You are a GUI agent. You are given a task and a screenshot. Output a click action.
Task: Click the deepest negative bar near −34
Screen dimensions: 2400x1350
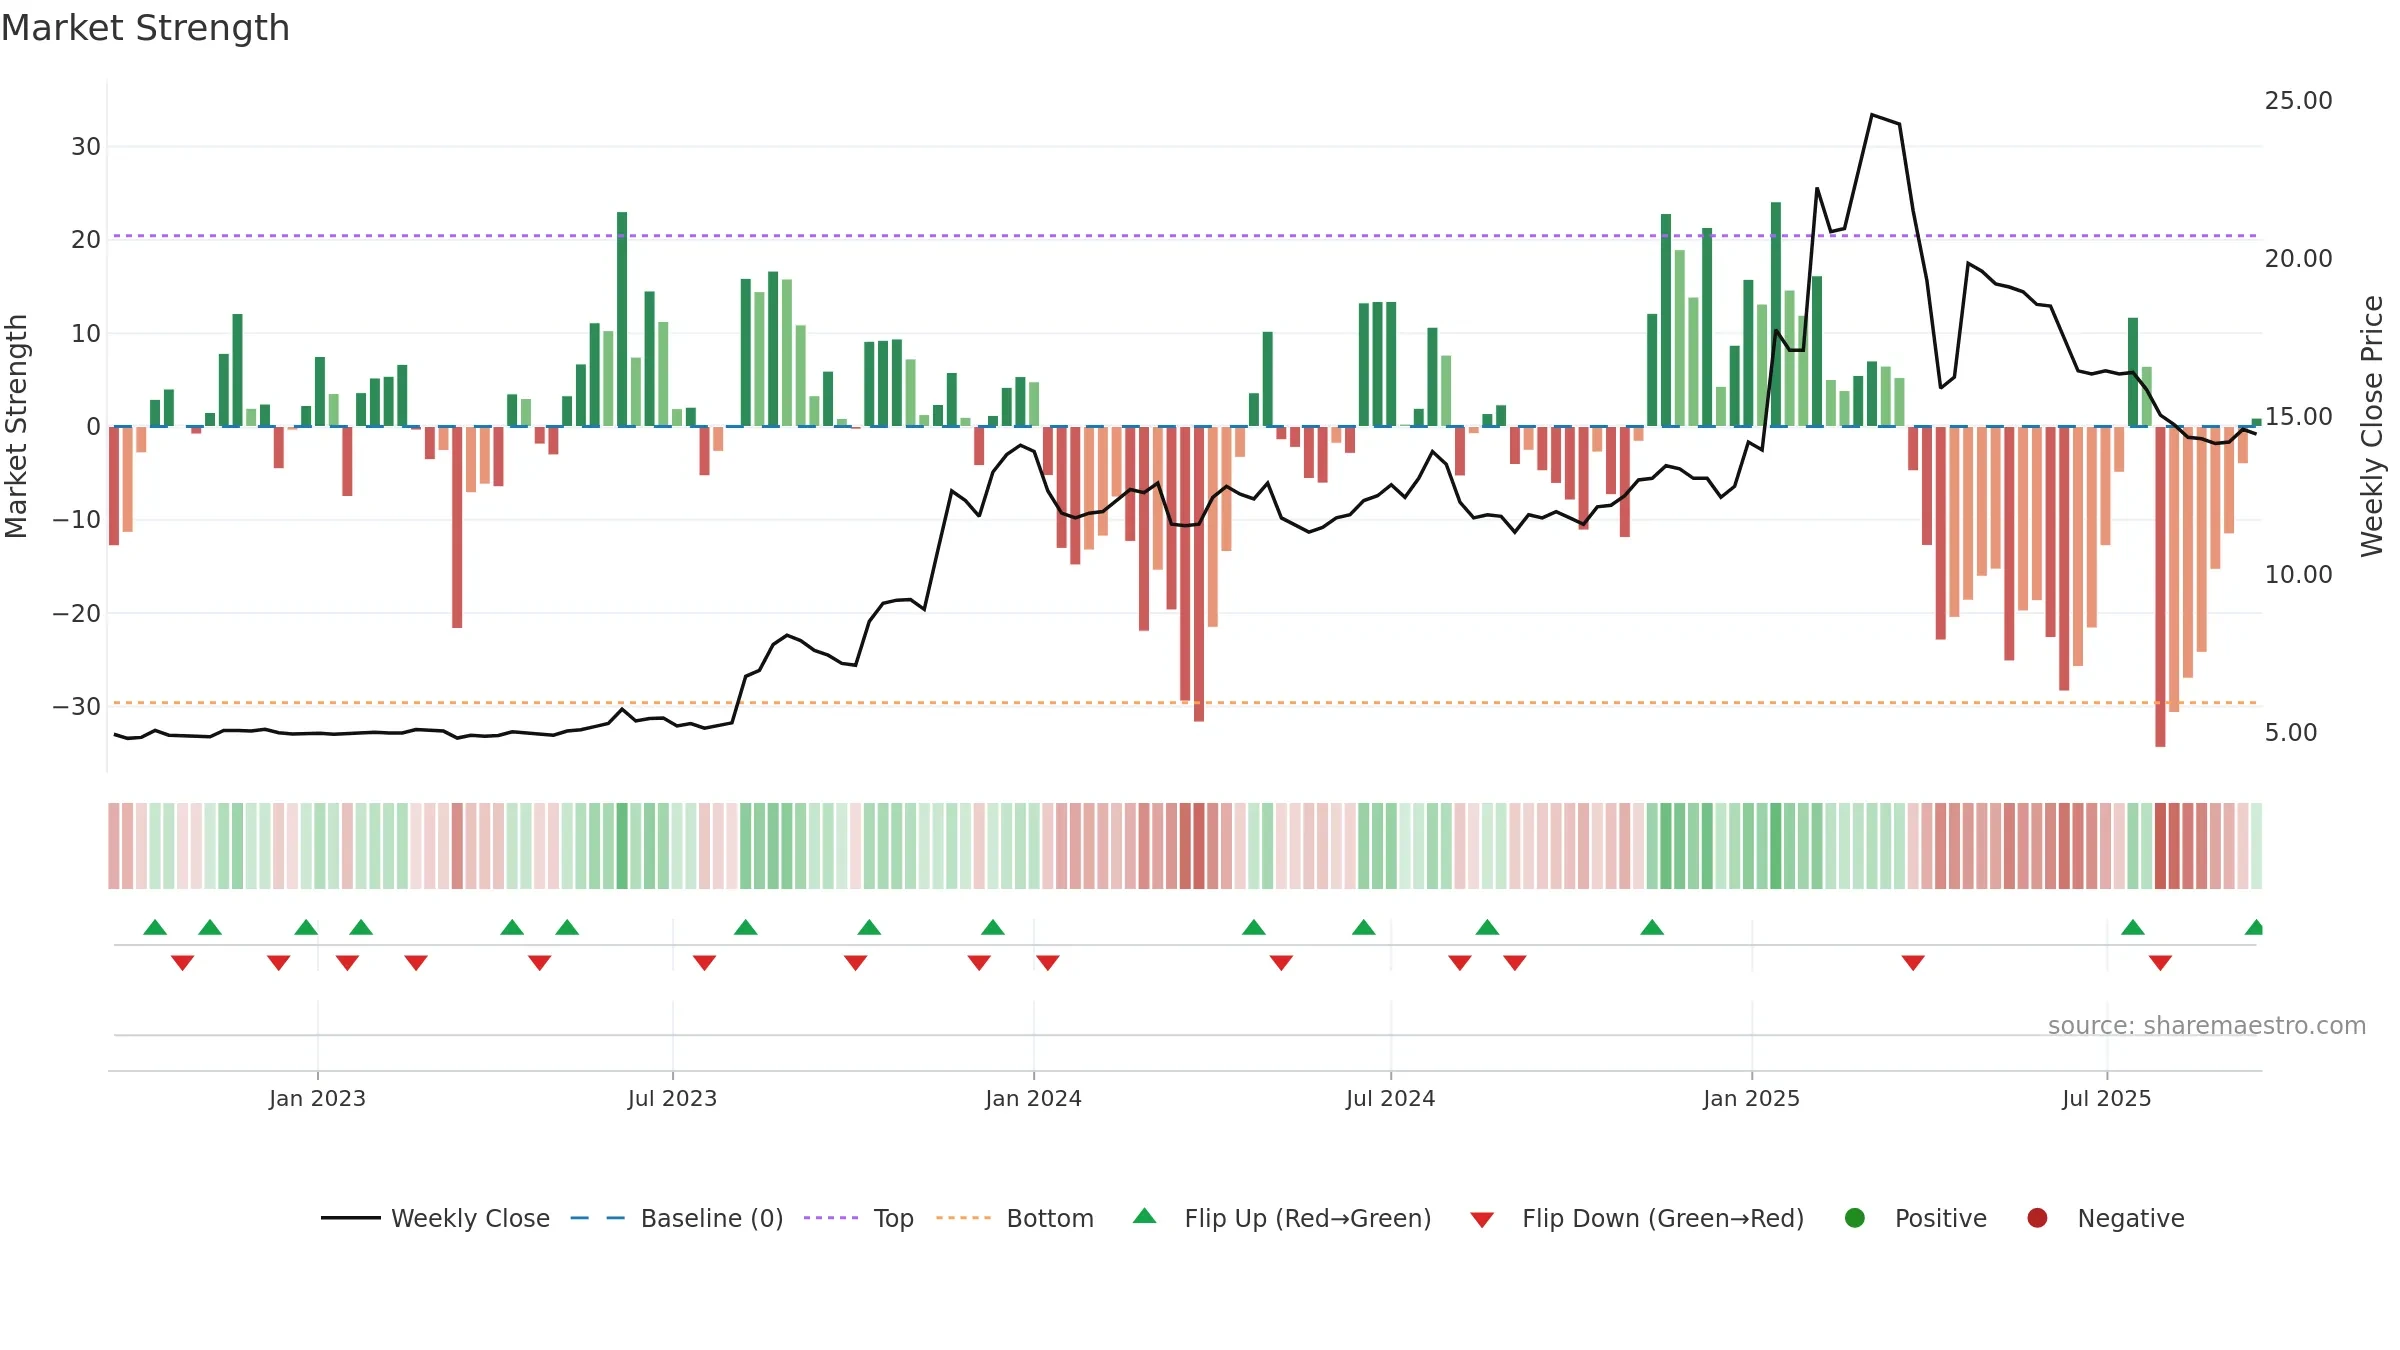tap(2160, 587)
